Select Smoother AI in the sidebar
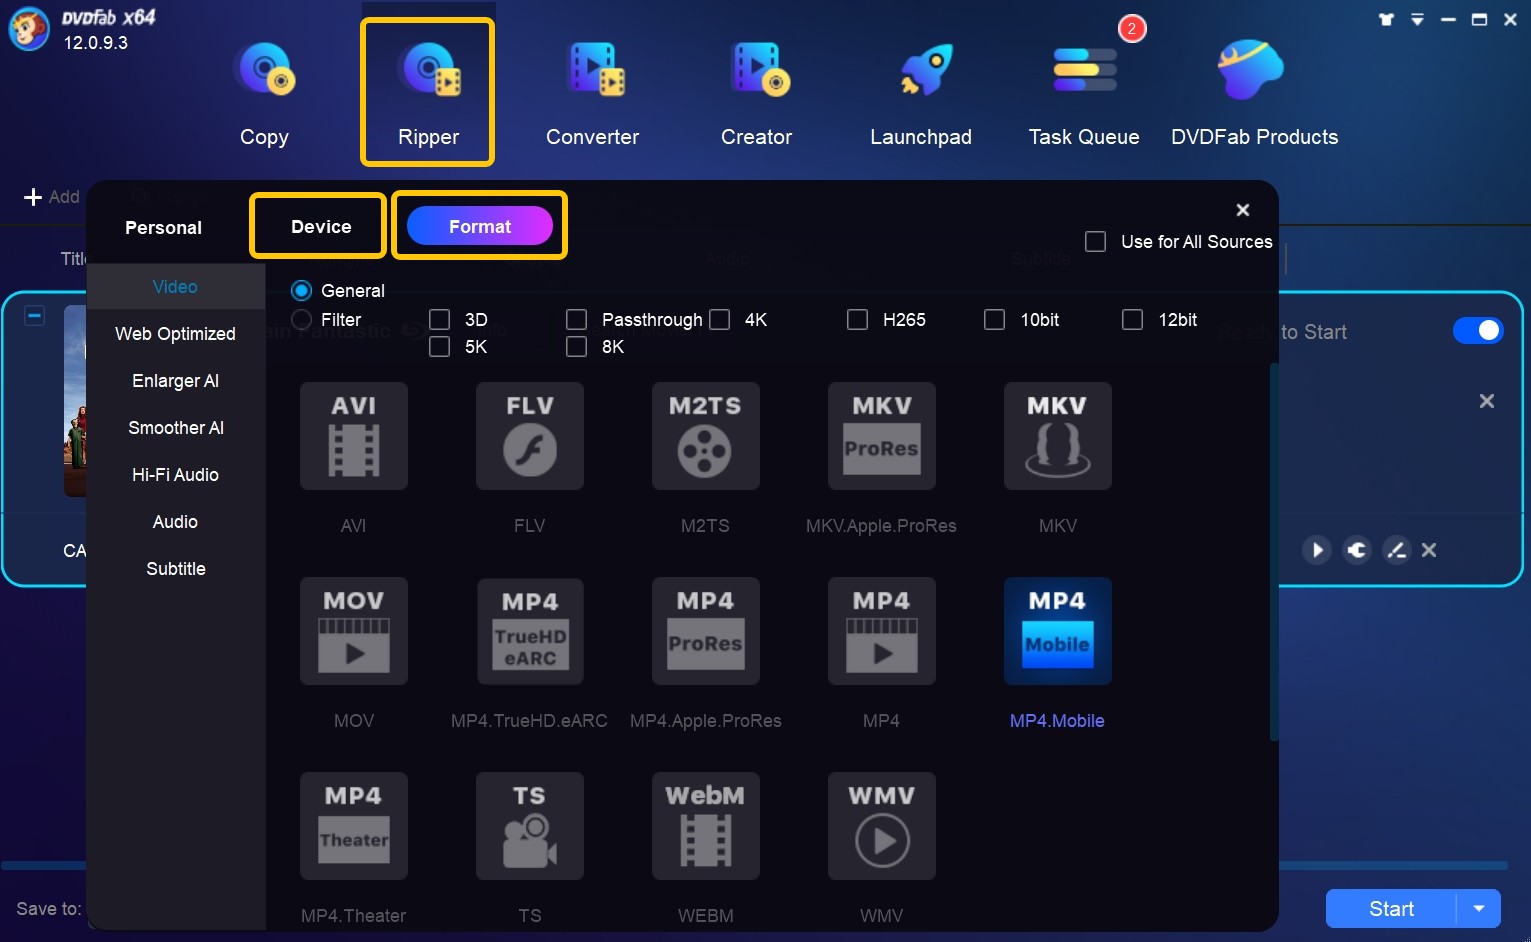Viewport: 1531px width, 942px height. (x=175, y=428)
